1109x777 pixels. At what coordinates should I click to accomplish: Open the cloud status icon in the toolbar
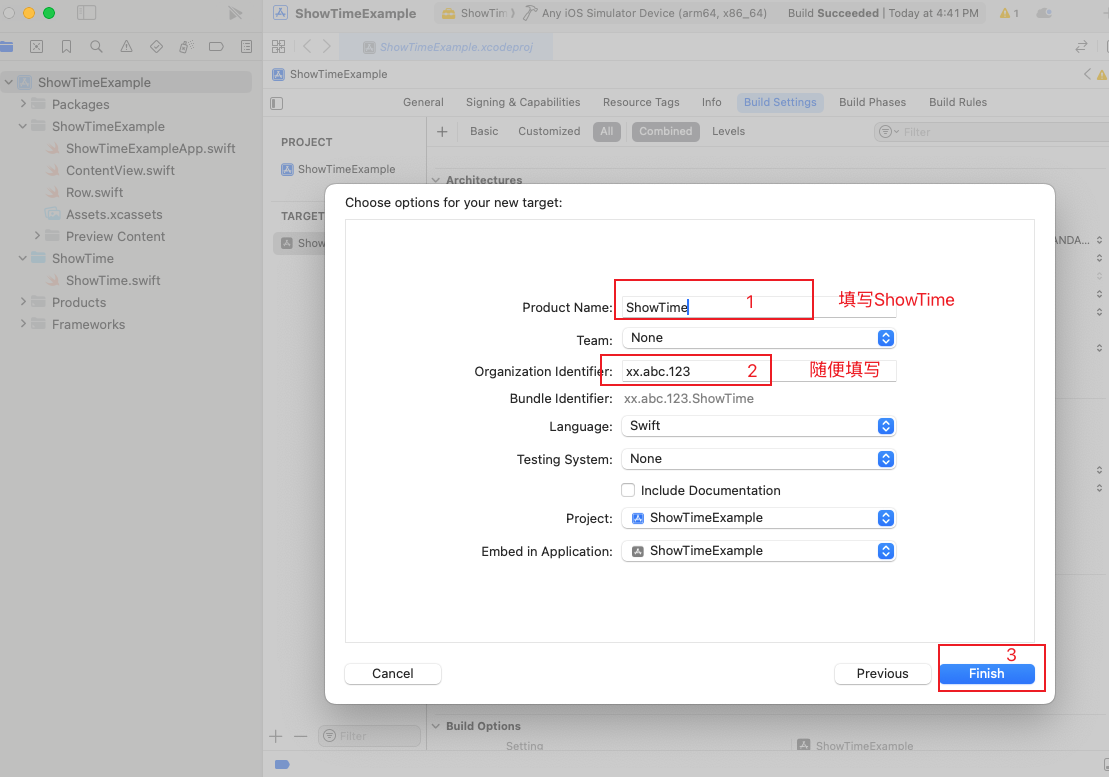[x=1044, y=13]
